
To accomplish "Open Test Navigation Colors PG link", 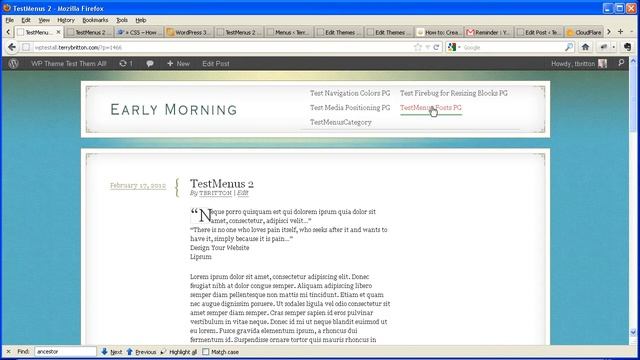I will click(350, 93).
